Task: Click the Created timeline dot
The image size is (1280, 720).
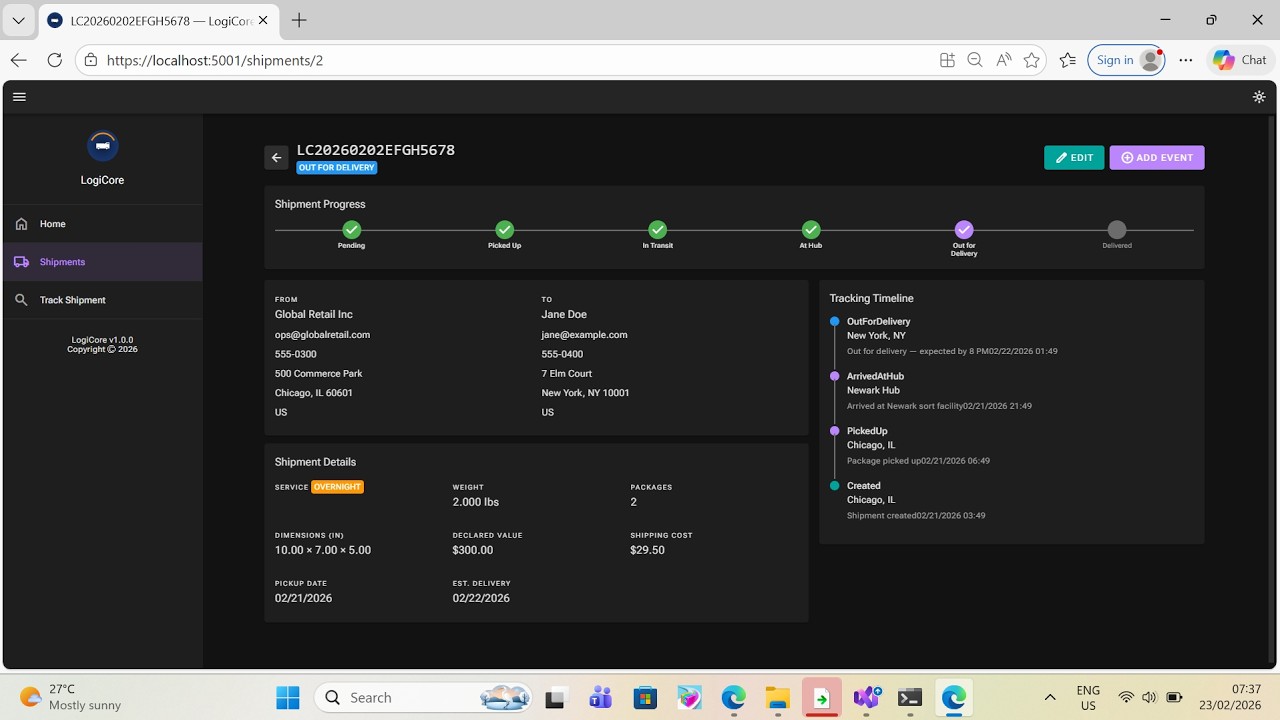Action: [x=835, y=486]
